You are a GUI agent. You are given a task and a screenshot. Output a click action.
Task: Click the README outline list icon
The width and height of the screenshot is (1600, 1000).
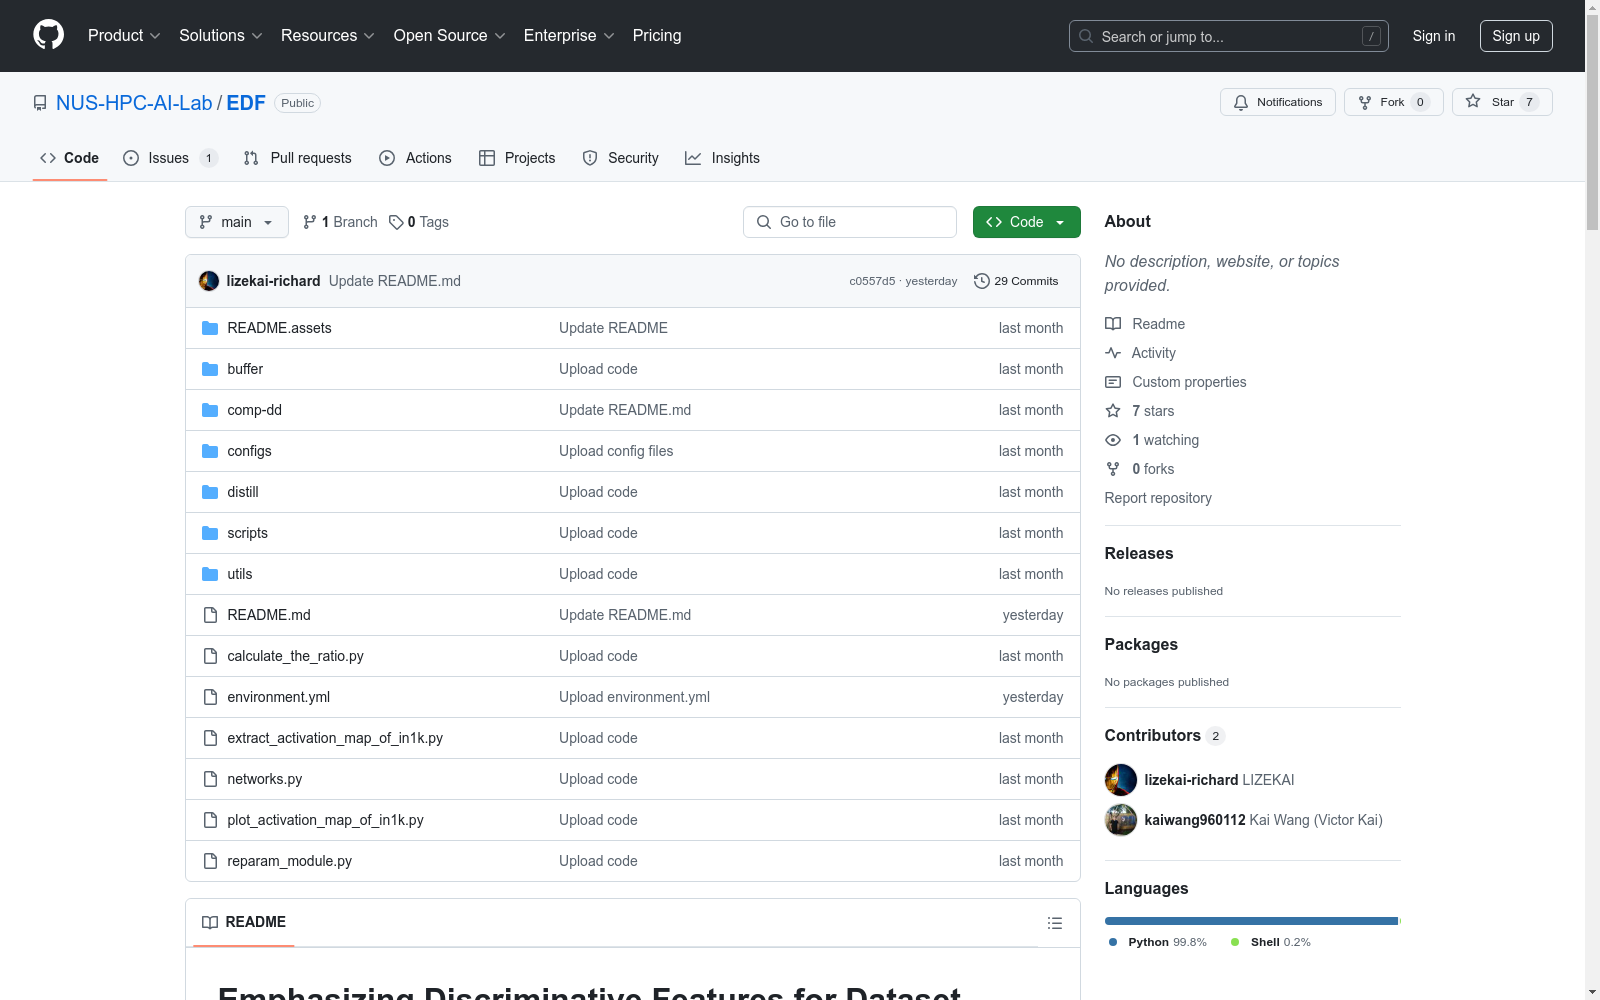pyautogui.click(x=1054, y=923)
